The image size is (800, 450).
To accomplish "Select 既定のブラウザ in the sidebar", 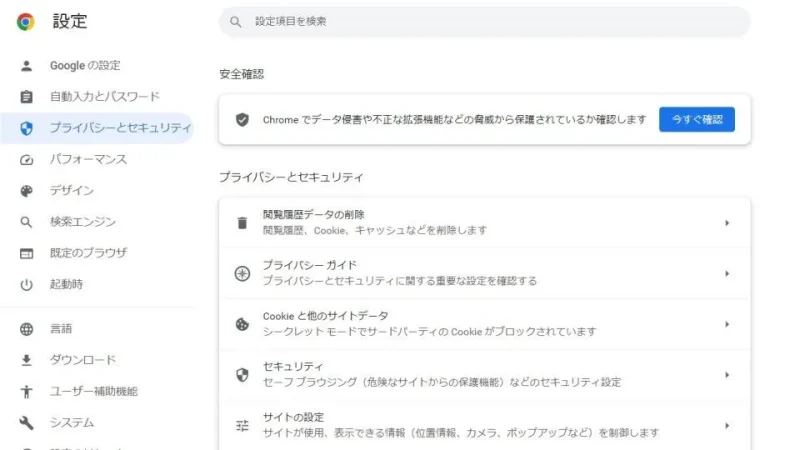I will point(88,253).
